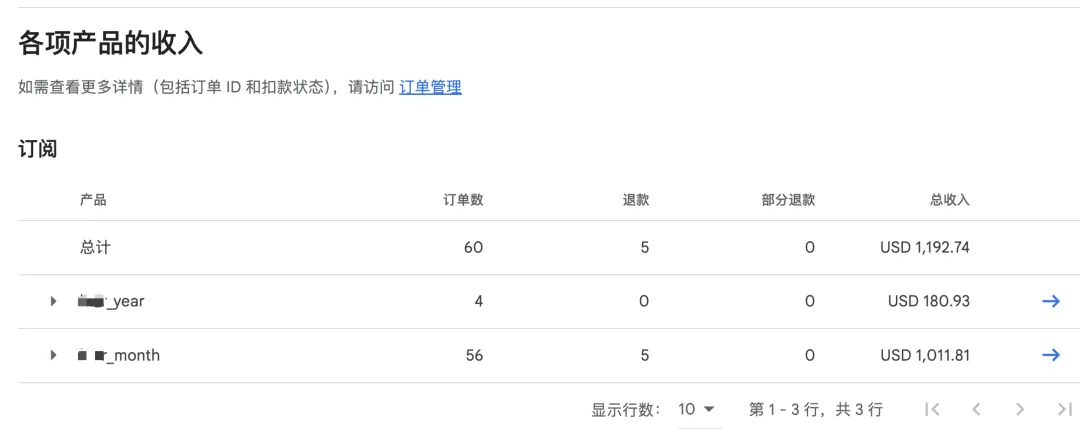The height and width of the screenshot is (439, 1080).
Task: Go to previous page of table
Action: pyautogui.click(x=977, y=409)
